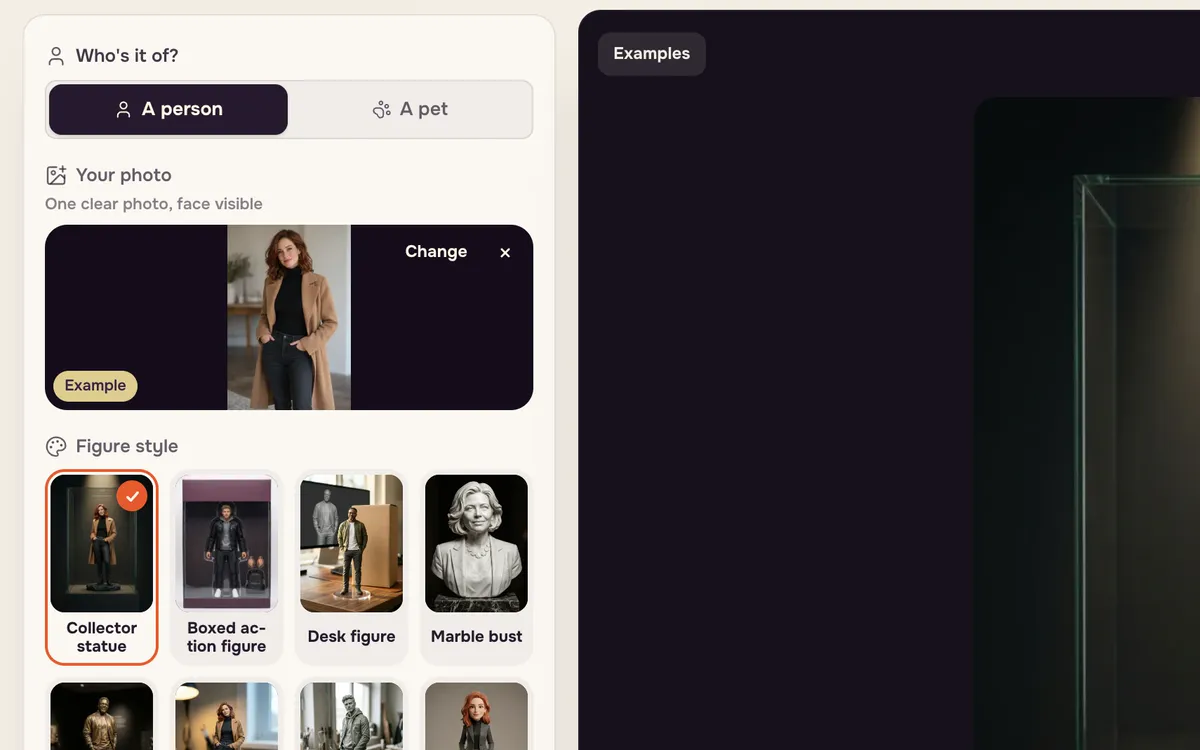Select the second-row figure by the window
The width and height of the screenshot is (1200, 750).
[x=227, y=716]
